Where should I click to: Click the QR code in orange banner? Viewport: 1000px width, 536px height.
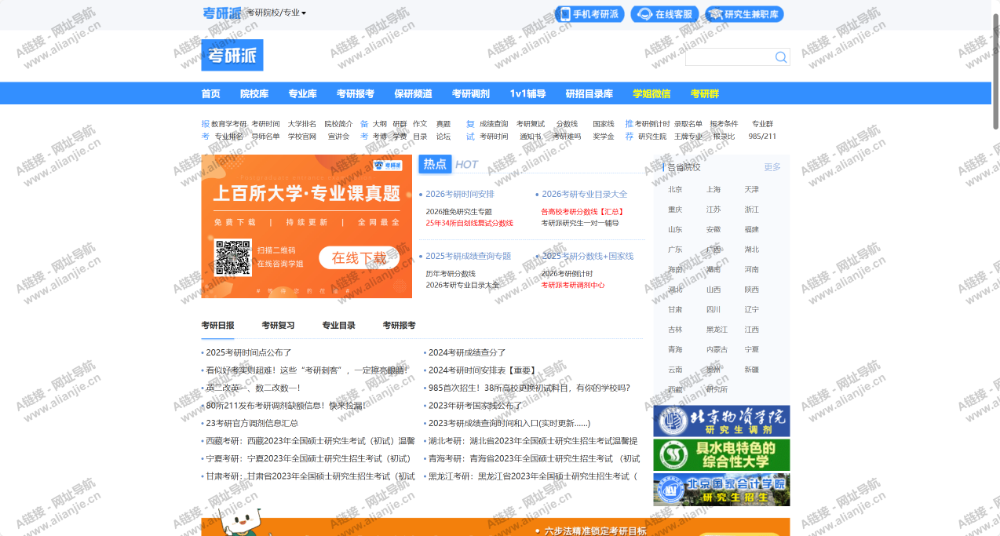[233, 258]
